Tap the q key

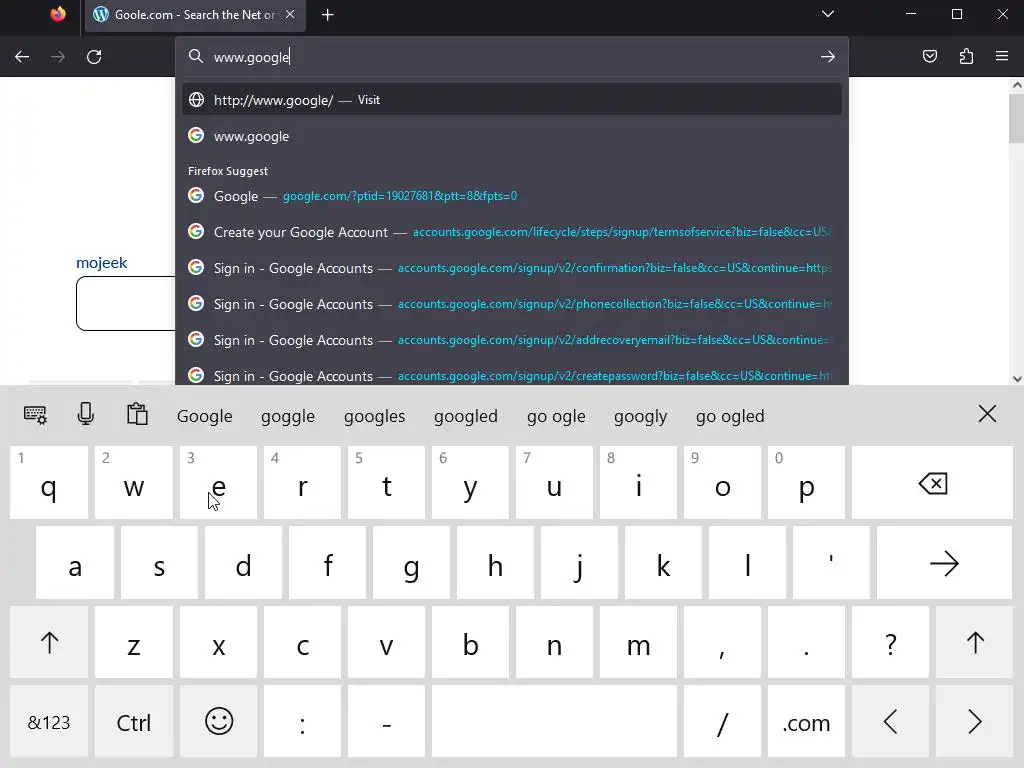coord(49,483)
